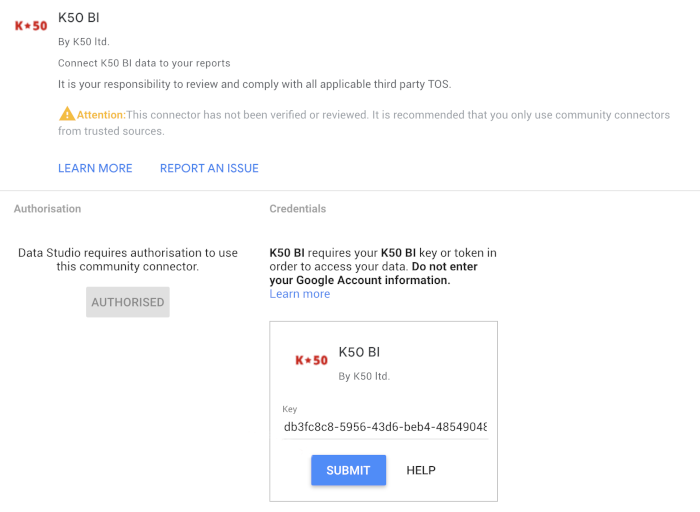Screen dimensions: 700x512
Task: Submit the K50 BI key
Action: tap(348, 470)
